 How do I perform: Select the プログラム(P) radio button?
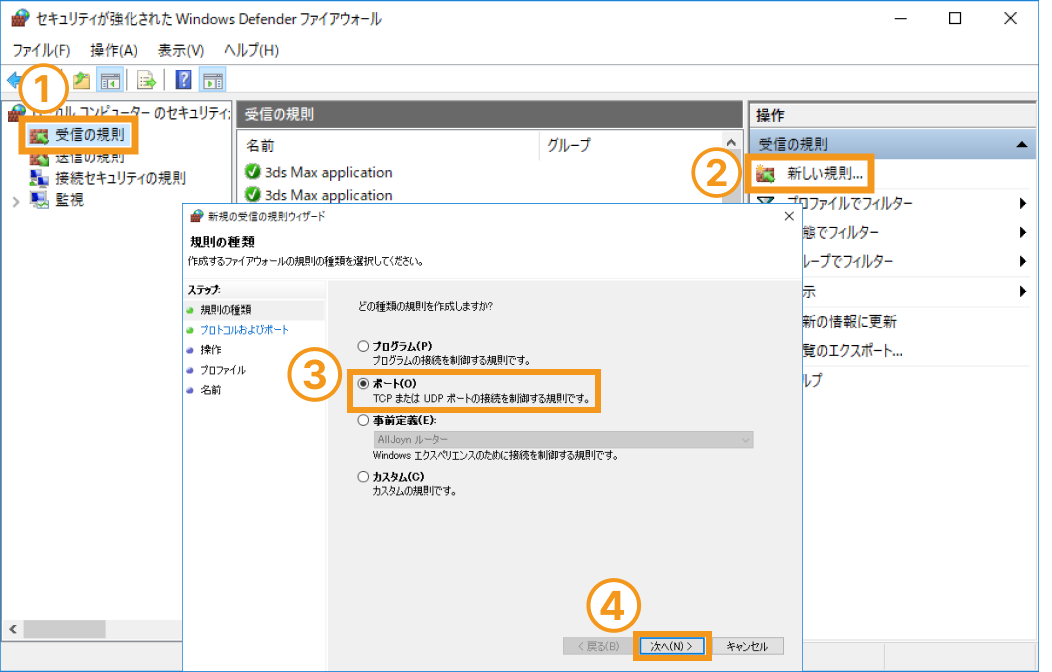click(x=363, y=346)
